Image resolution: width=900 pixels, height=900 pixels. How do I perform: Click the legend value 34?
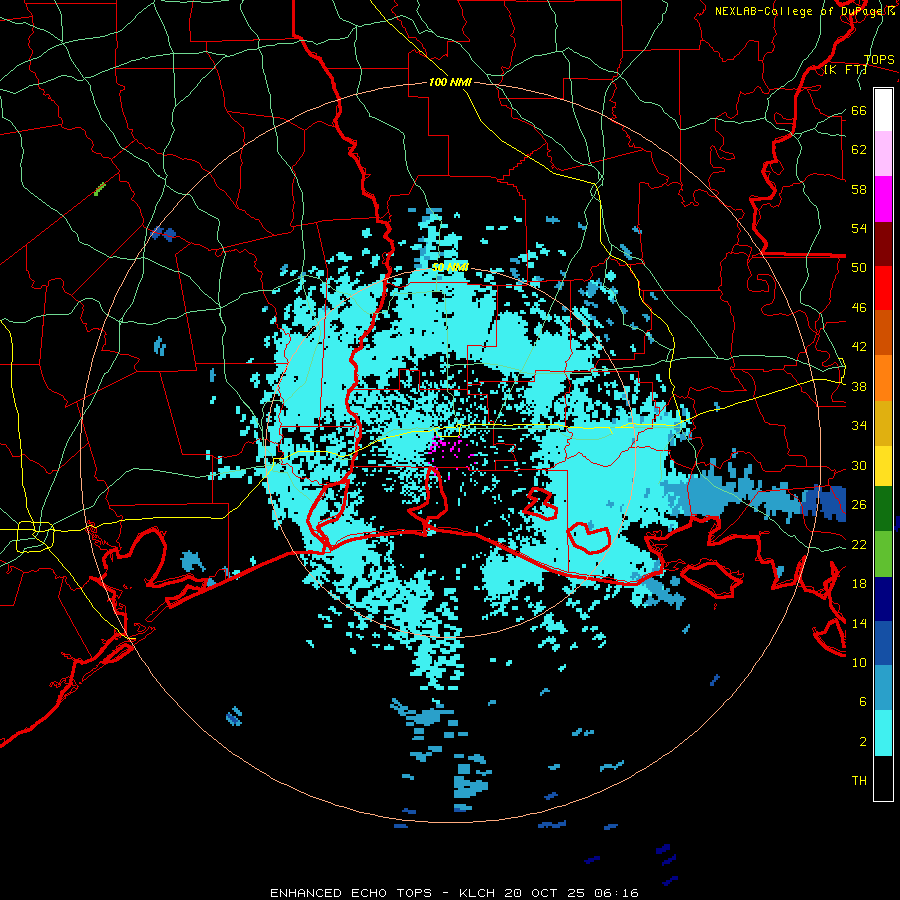(859, 426)
